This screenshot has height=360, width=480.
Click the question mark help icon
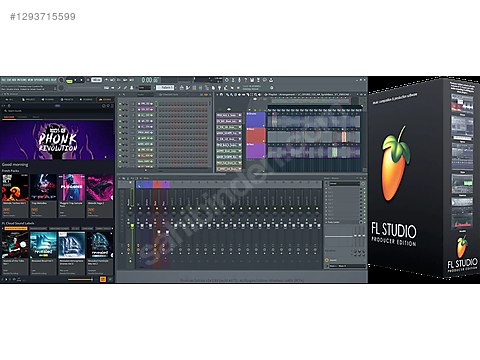point(246,80)
